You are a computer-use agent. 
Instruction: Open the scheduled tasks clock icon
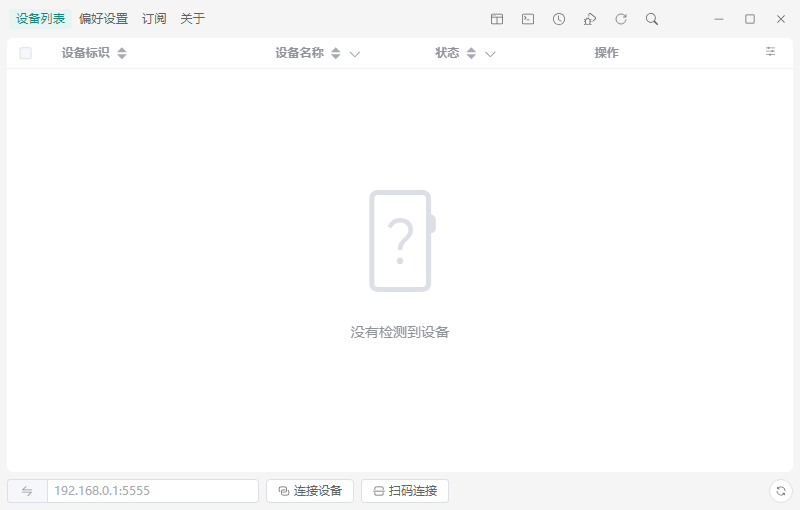[559, 19]
